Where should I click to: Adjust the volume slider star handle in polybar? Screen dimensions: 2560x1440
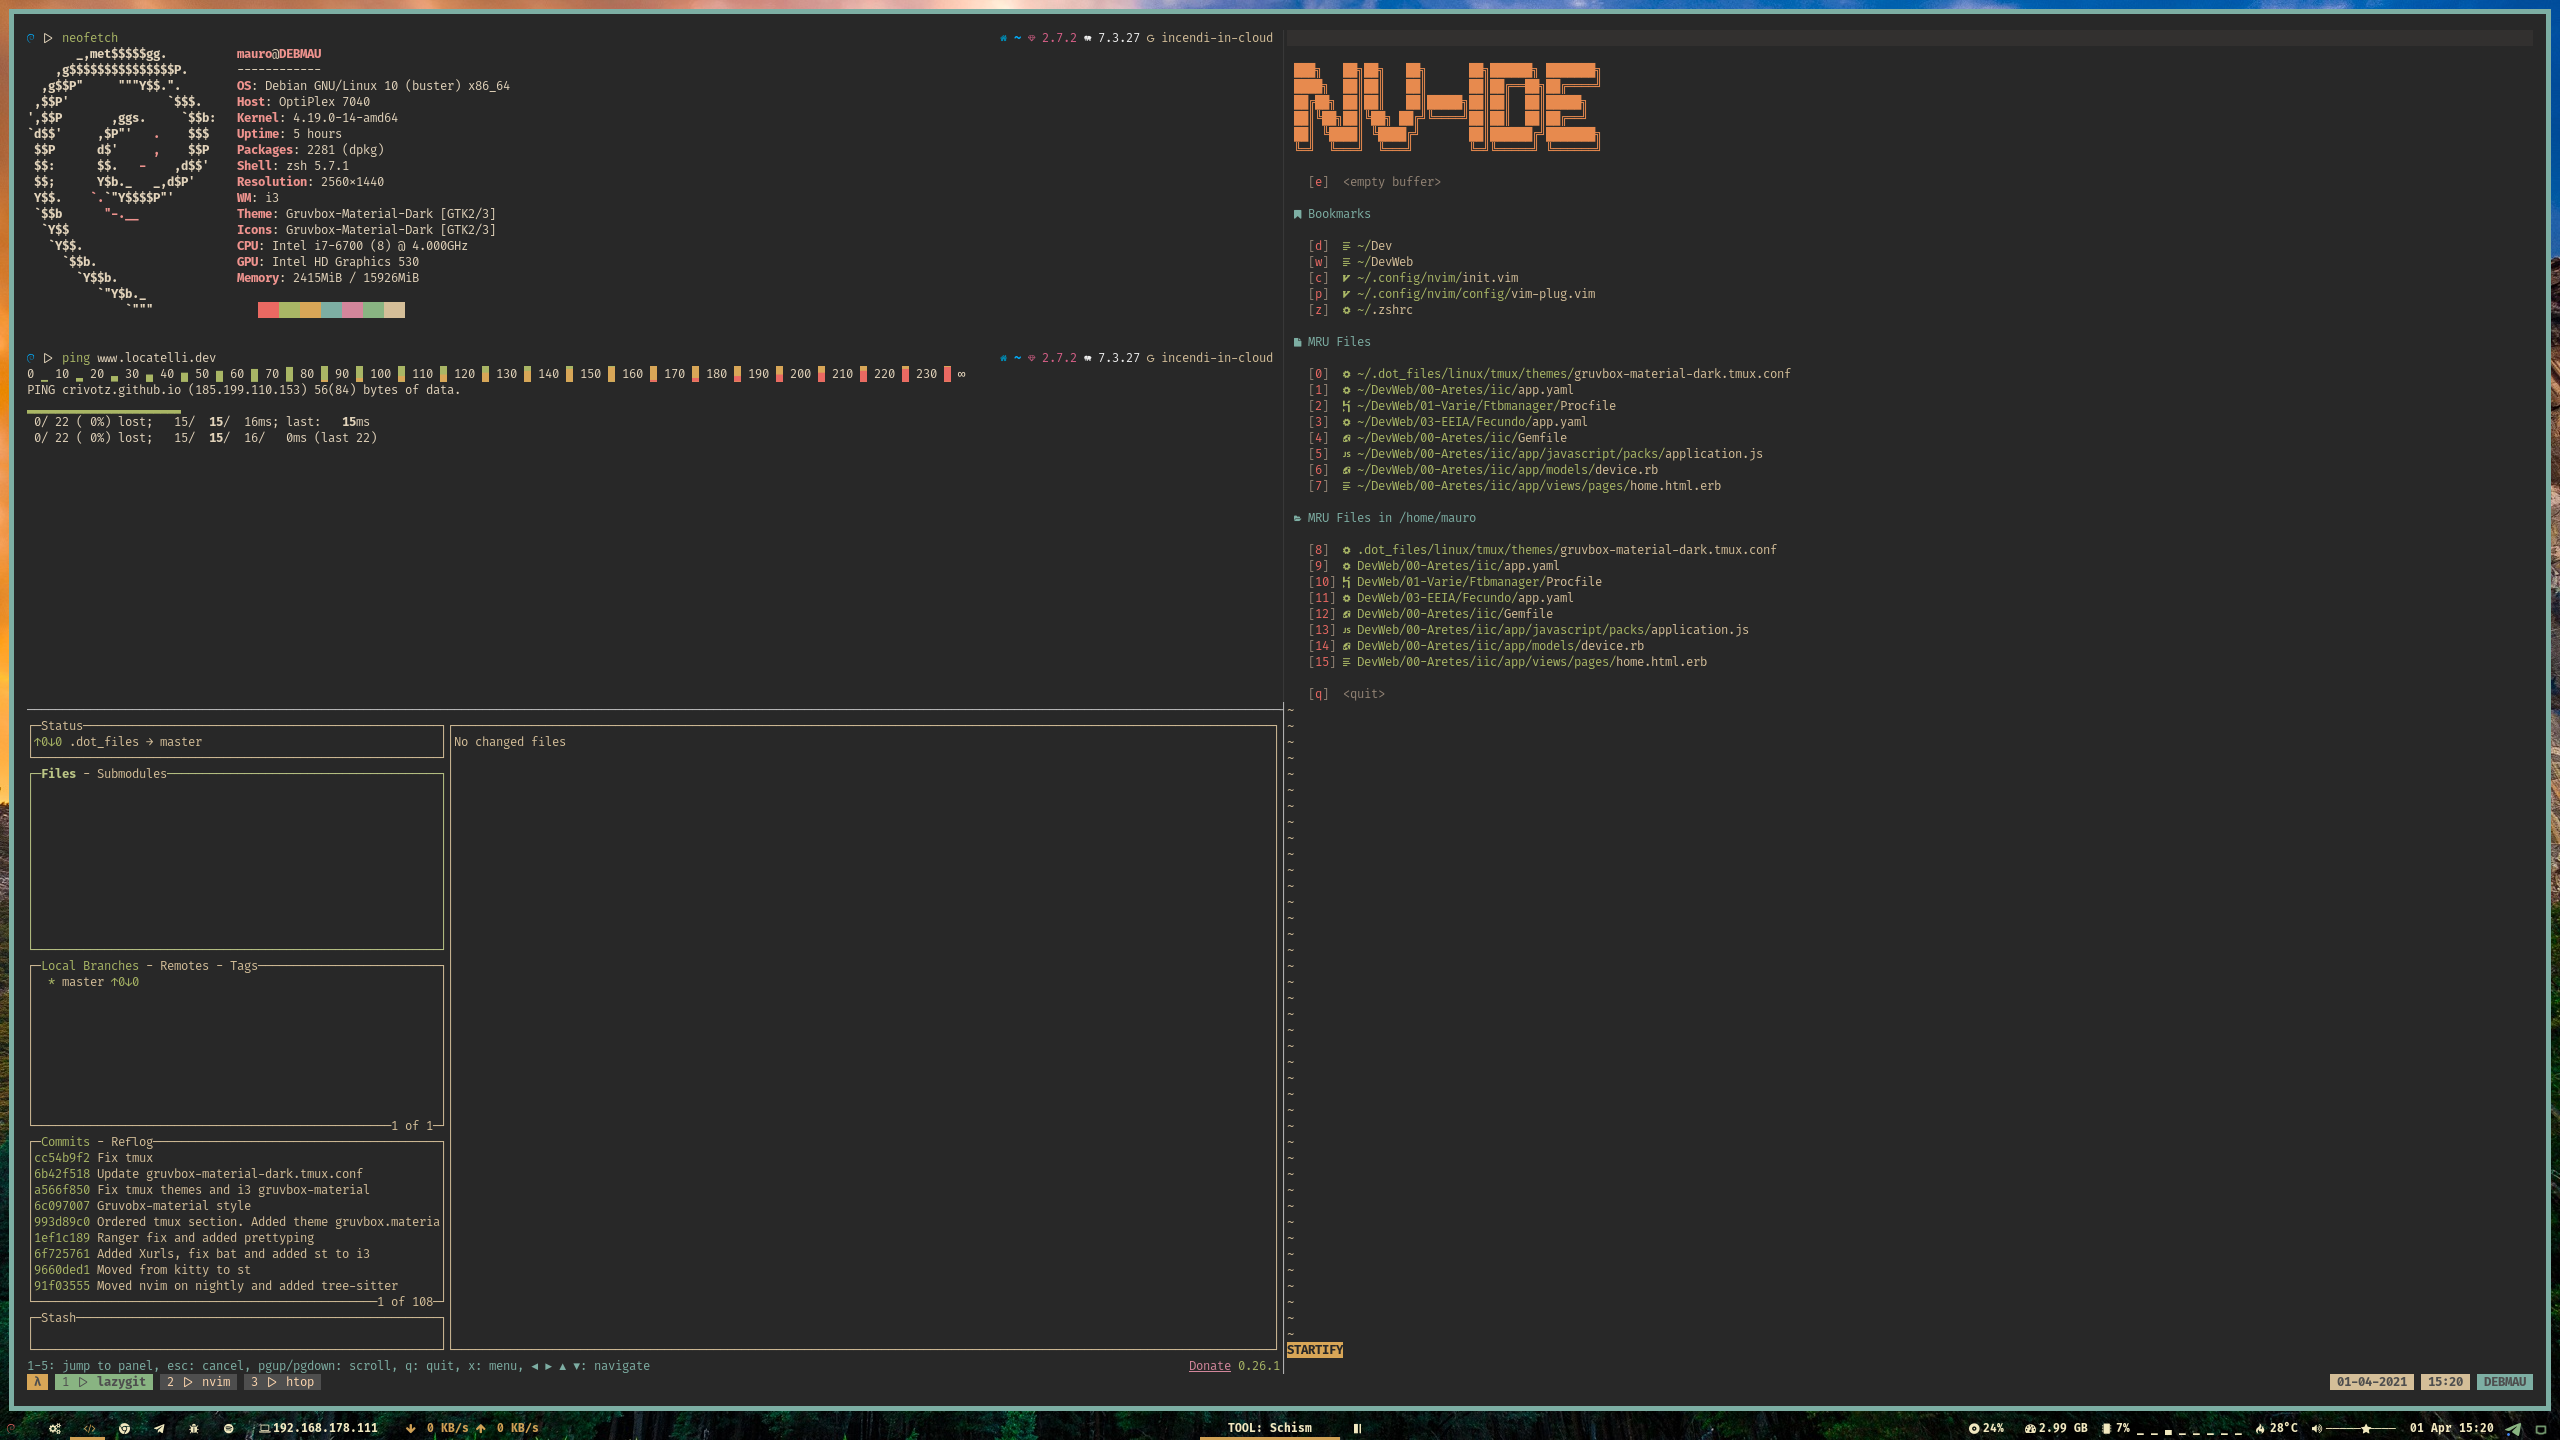pyautogui.click(x=2366, y=1428)
